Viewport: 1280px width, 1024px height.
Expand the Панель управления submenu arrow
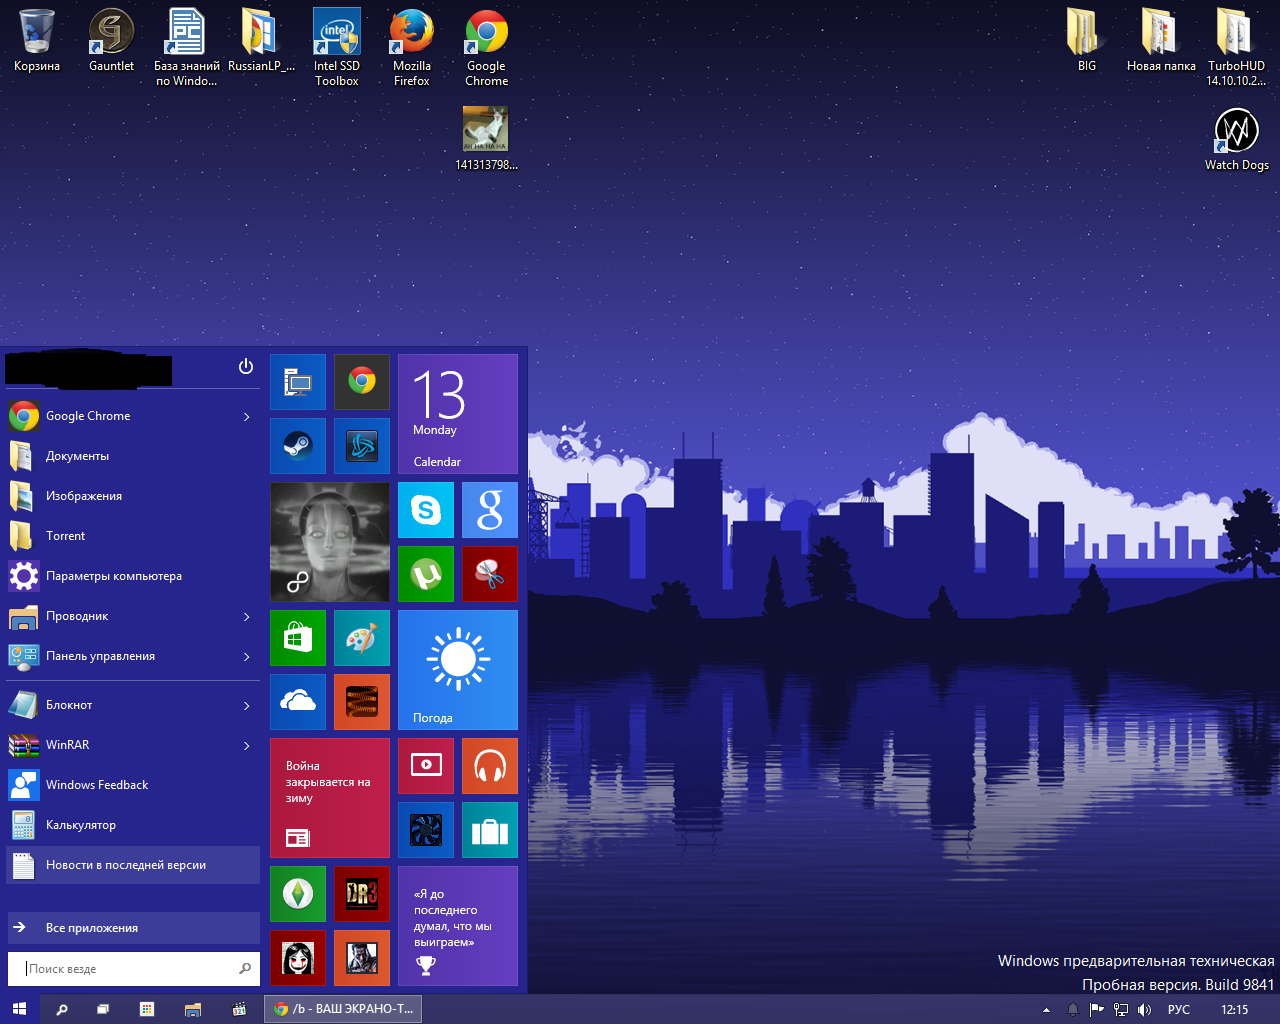(x=247, y=656)
